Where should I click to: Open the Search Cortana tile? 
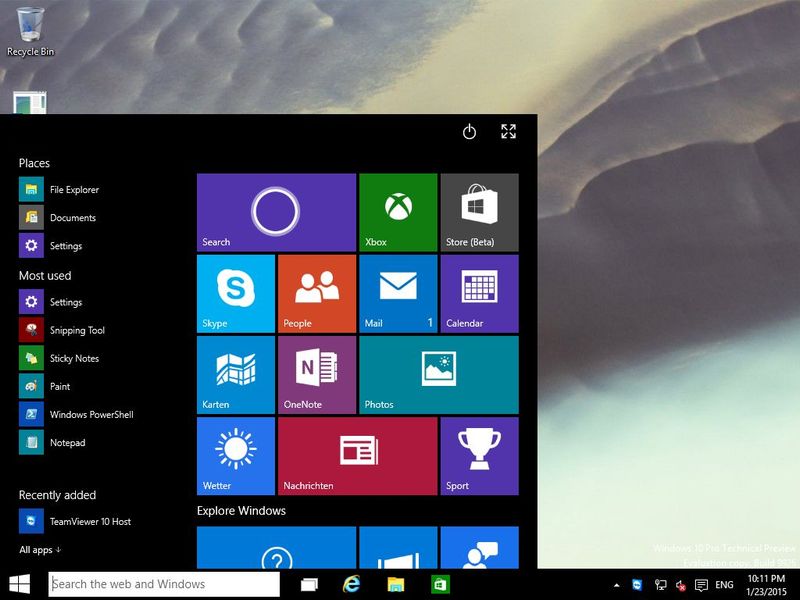tap(276, 212)
